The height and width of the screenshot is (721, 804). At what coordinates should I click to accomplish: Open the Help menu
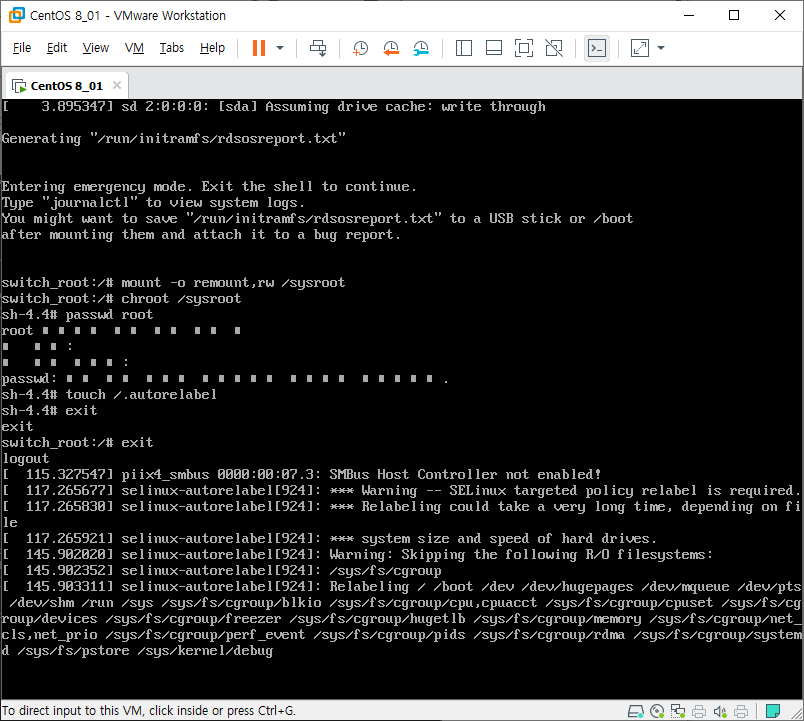coord(212,47)
